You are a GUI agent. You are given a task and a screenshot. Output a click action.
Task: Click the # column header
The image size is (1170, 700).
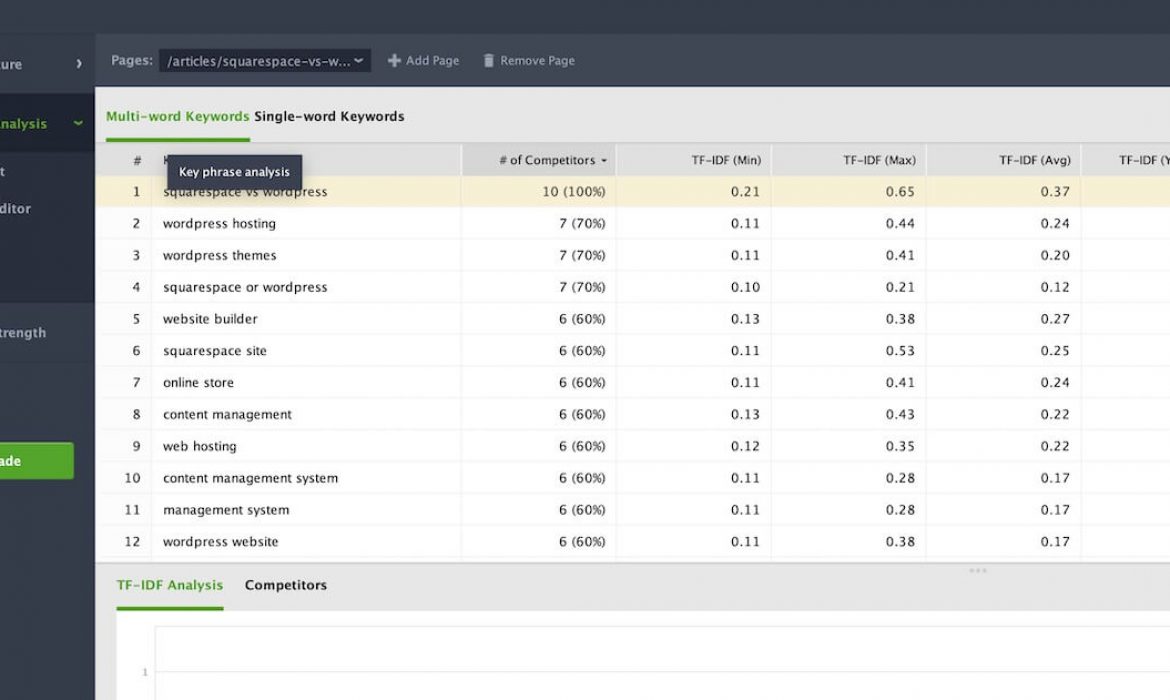pos(137,160)
